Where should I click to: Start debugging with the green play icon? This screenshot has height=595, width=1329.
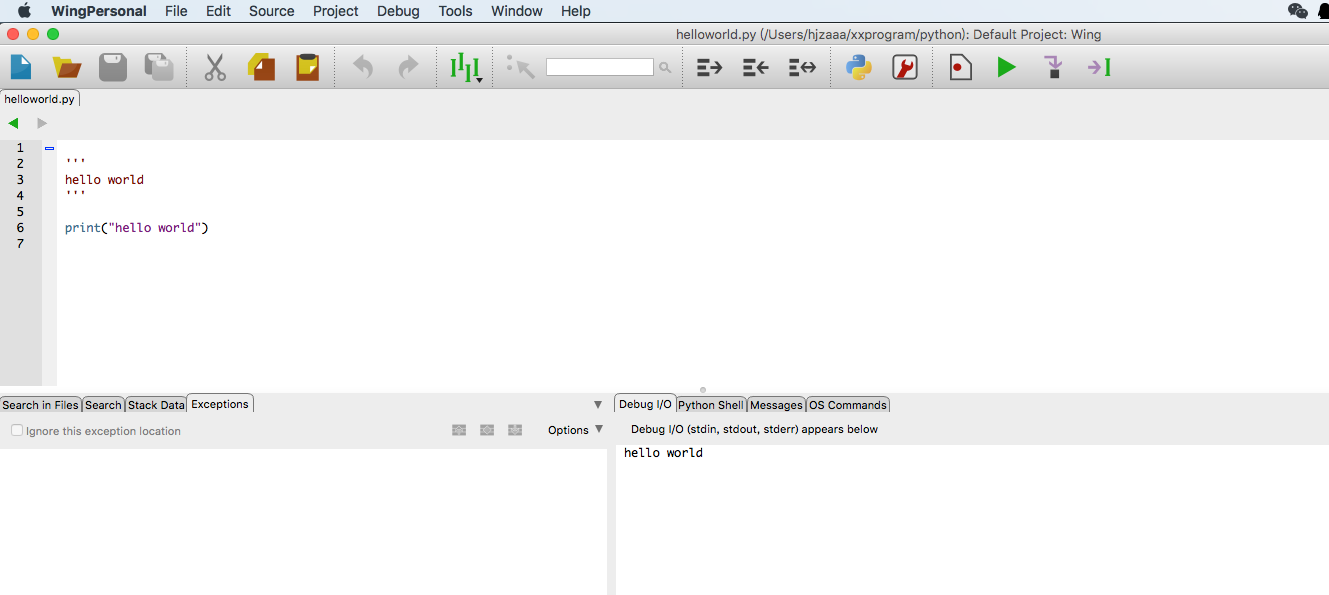(x=1006, y=67)
